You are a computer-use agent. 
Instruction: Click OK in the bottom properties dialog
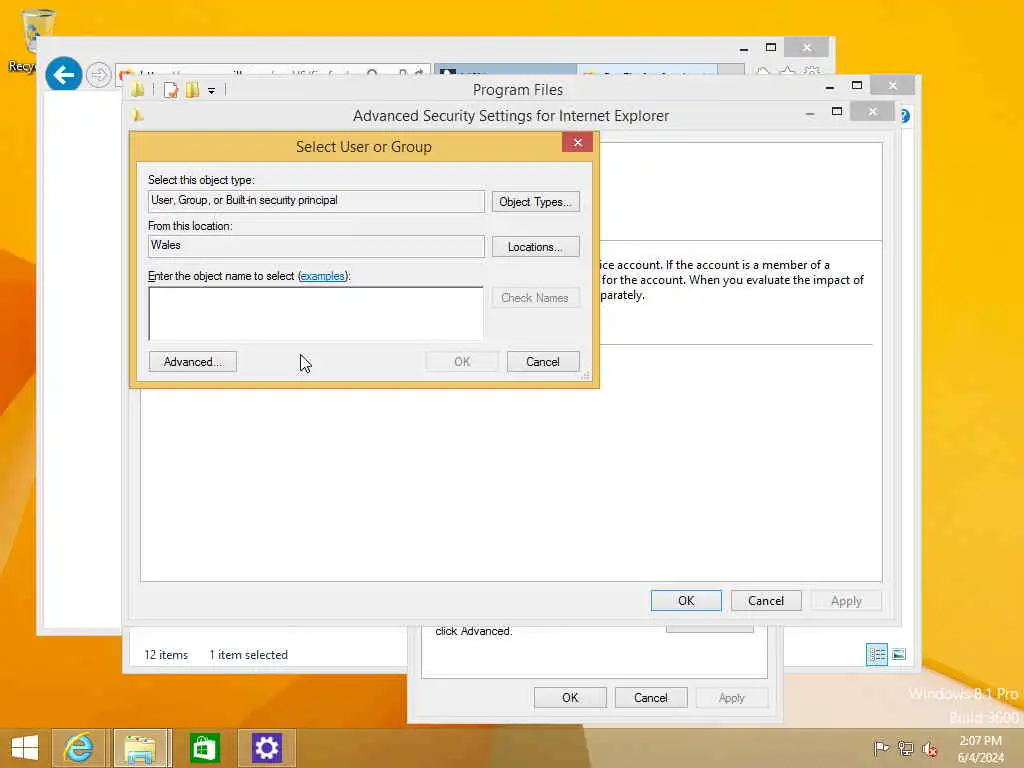[x=570, y=697]
